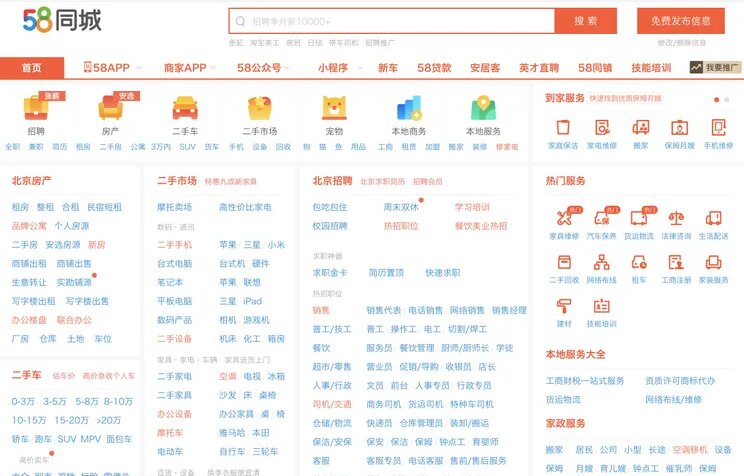Open the 本地服务 map pin icon
The height and width of the screenshot is (476, 744).
click(x=483, y=108)
